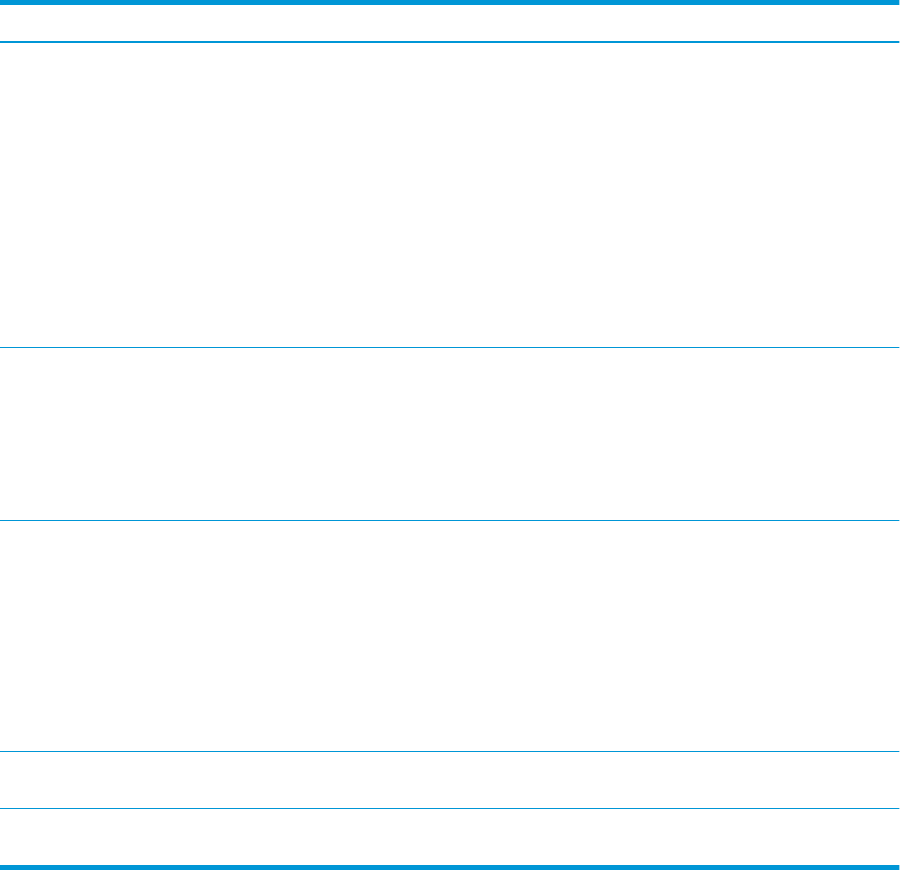
Task: Select the second blank body row
Action: pyautogui.click(x=450, y=434)
